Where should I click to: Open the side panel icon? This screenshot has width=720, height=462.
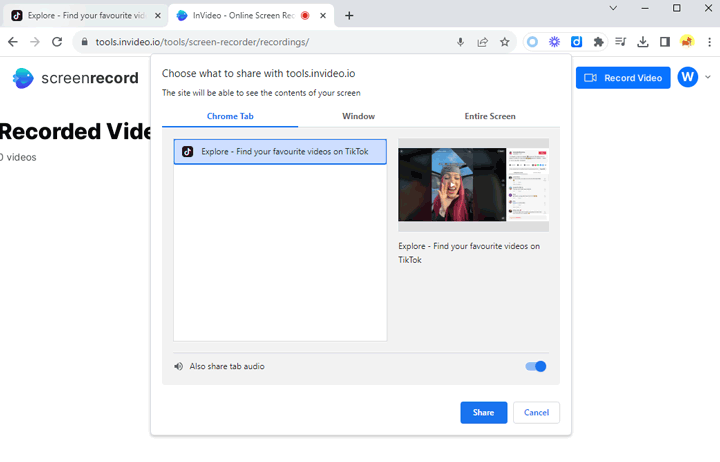[x=665, y=42]
